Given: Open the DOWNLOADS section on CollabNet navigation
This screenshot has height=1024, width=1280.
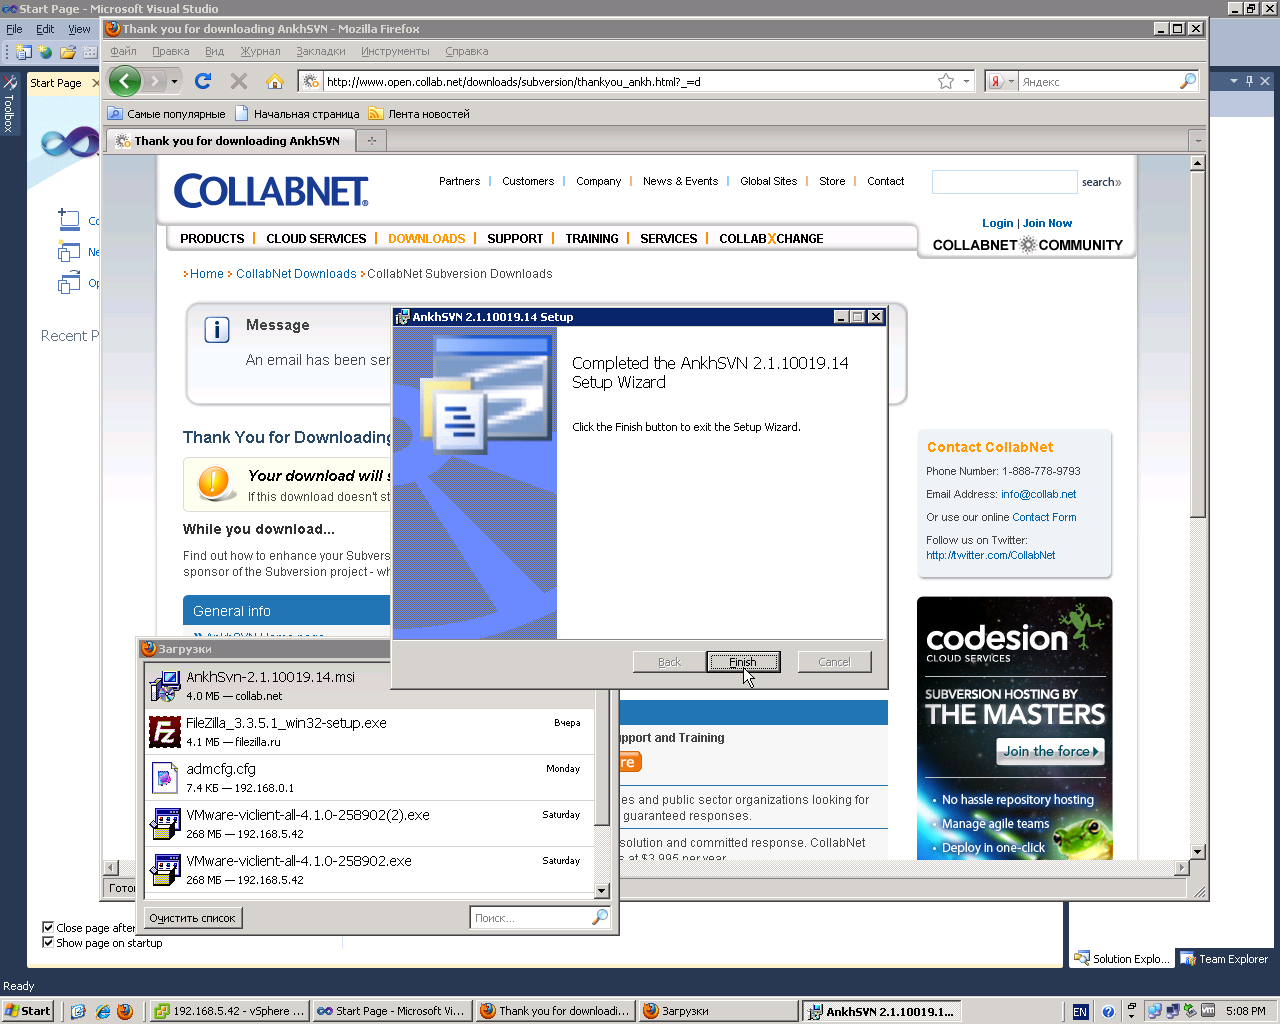Looking at the screenshot, I should pos(427,238).
